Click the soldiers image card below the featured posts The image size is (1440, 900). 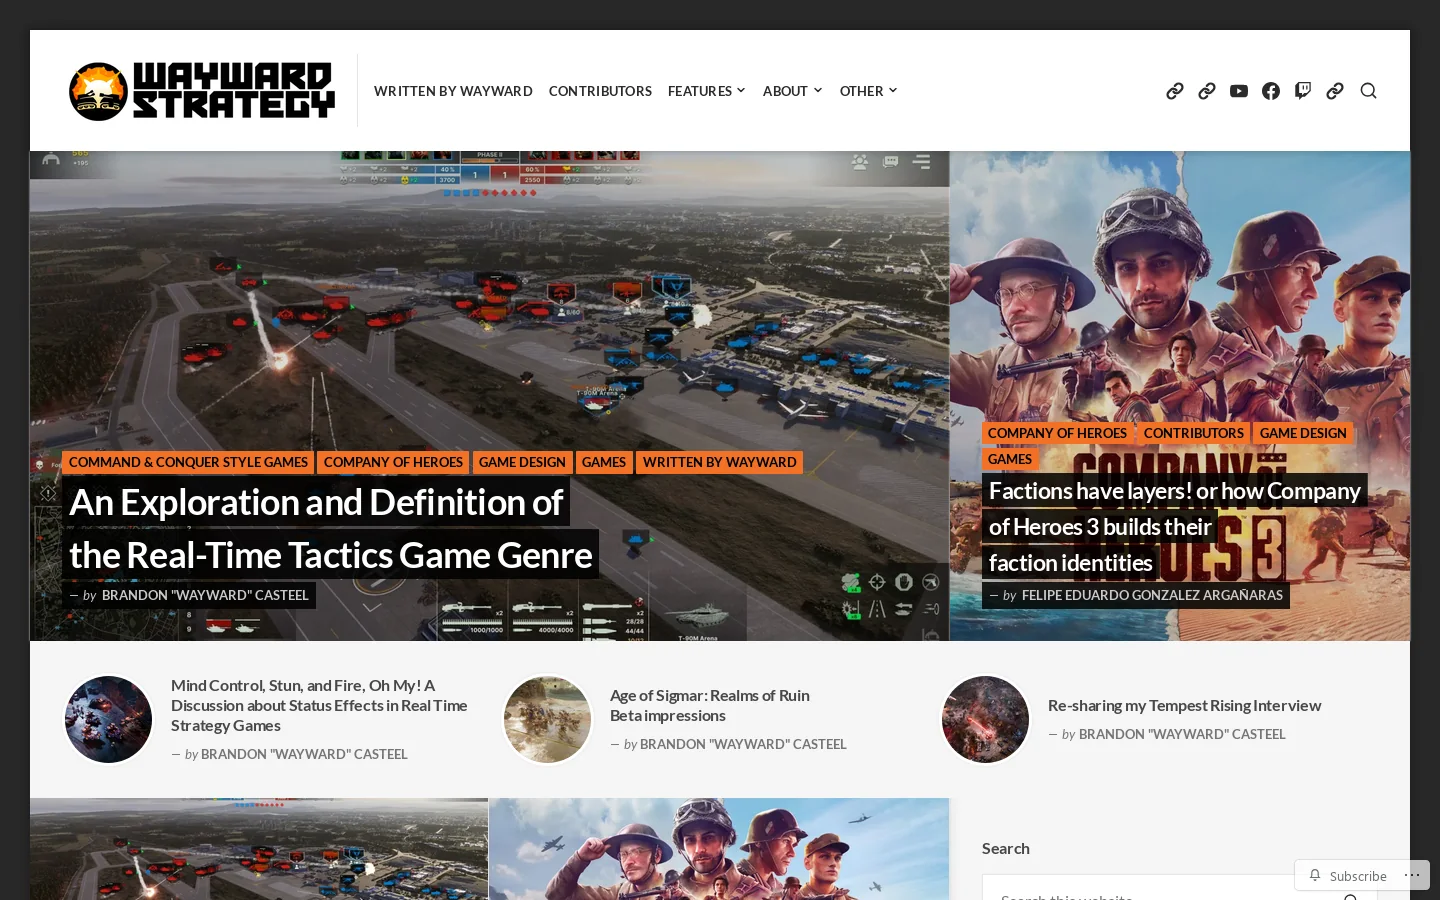[719, 849]
